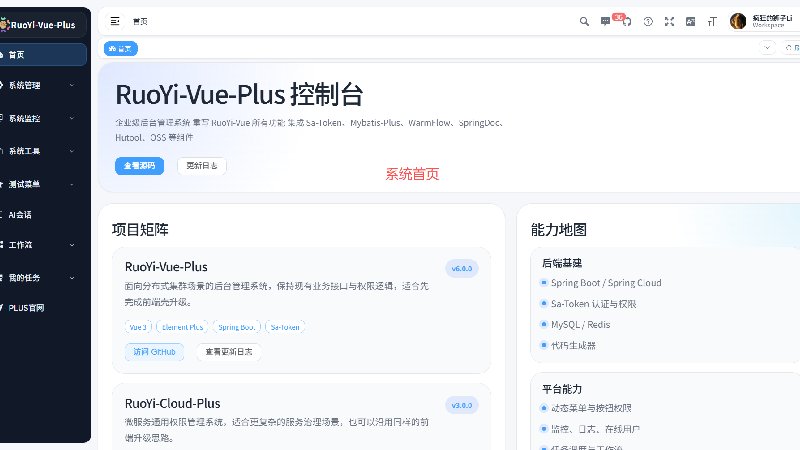
Task: Click the 首页 breadcrumb in the top bar
Action: [x=140, y=21]
